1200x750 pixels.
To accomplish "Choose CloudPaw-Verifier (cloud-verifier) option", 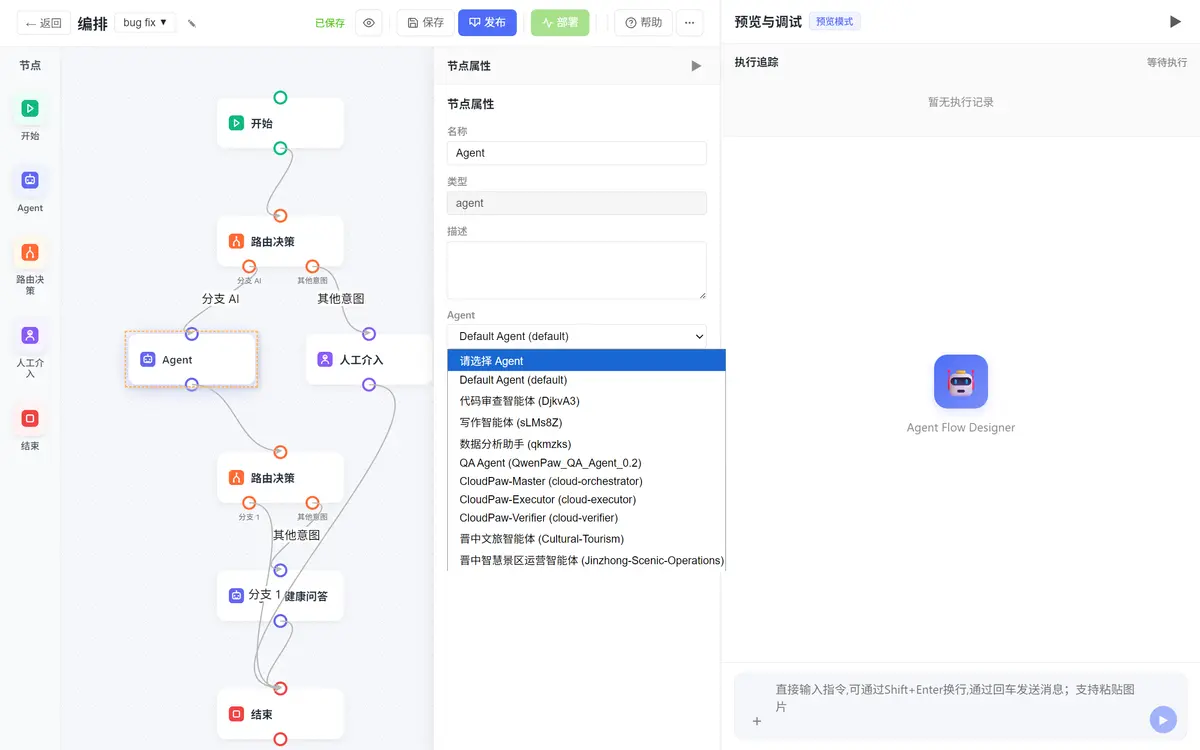I will point(586,518).
